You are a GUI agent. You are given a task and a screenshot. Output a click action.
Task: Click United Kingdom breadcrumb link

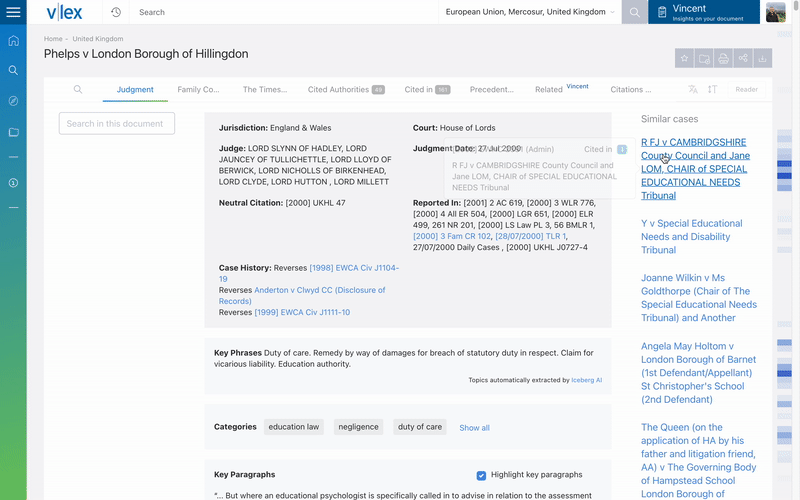click(97, 39)
